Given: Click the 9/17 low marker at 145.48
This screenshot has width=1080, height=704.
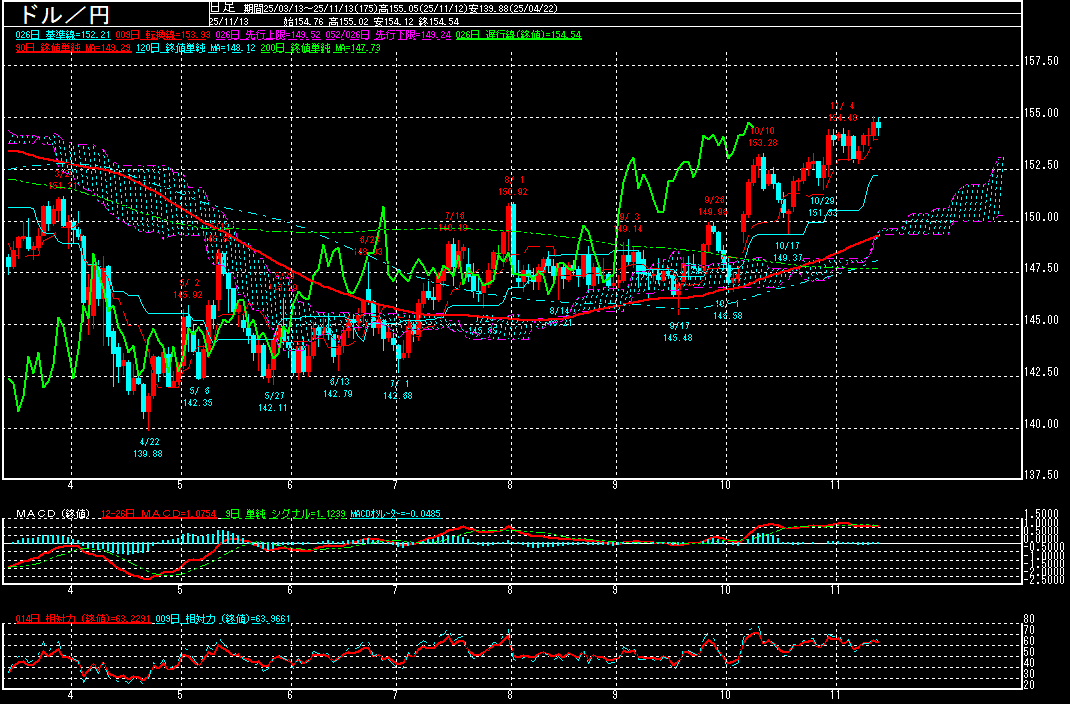Looking at the screenshot, I should [x=678, y=332].
